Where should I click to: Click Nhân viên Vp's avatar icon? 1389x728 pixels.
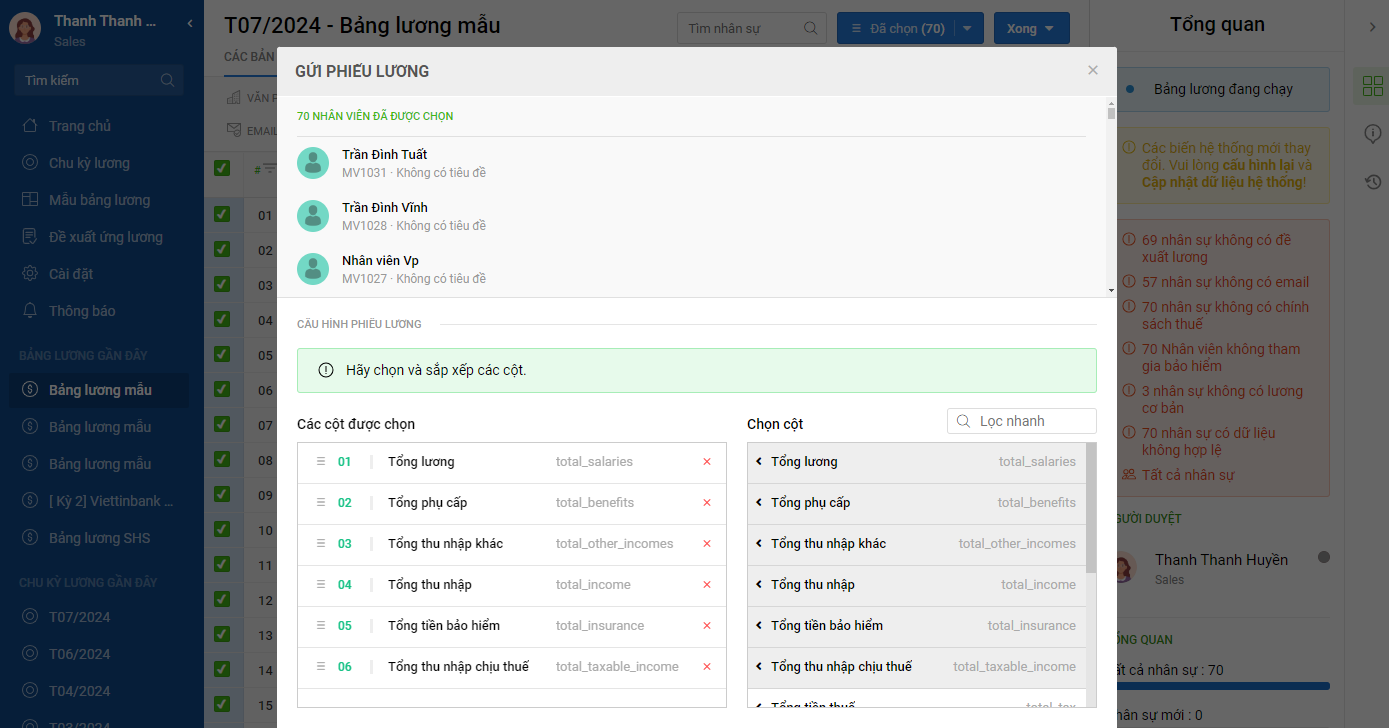coord(313,269)
